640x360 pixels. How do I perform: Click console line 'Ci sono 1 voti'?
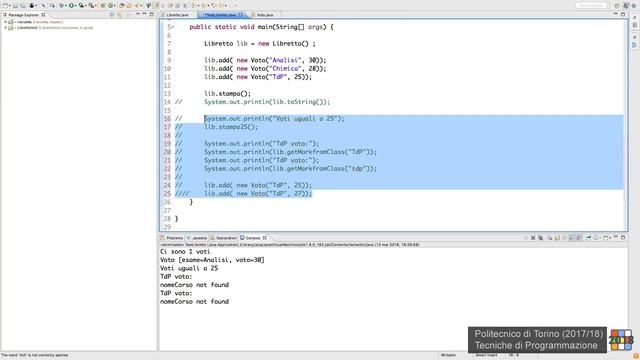[185, 252]
